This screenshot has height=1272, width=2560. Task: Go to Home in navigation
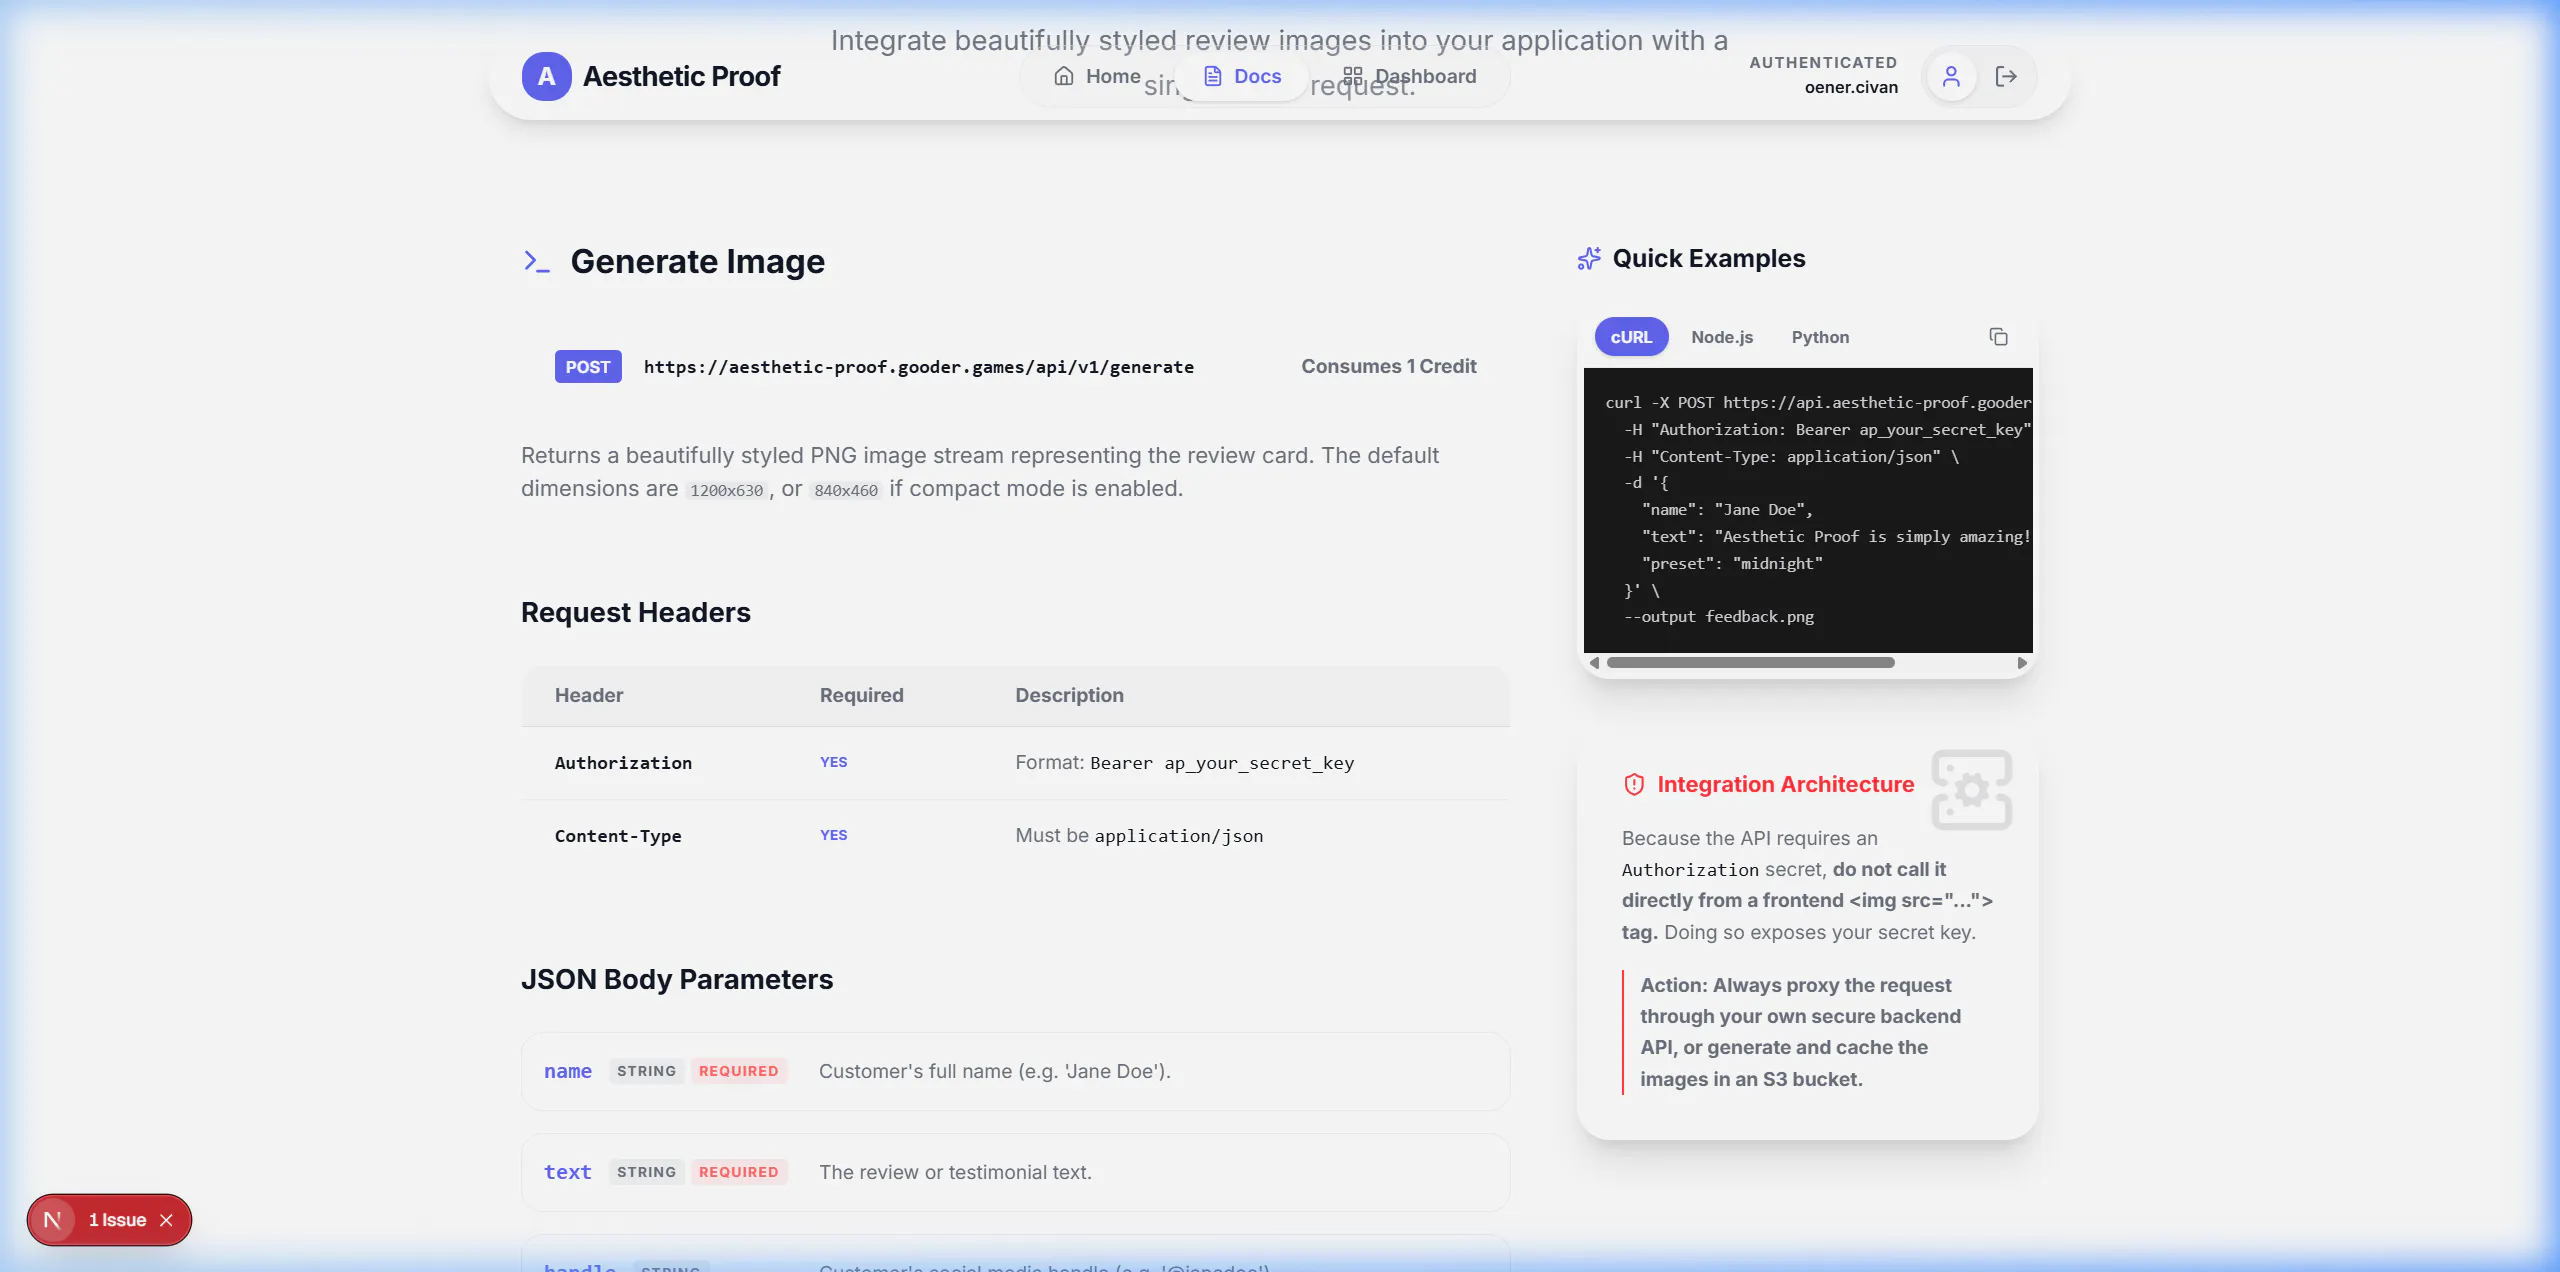1097,76
